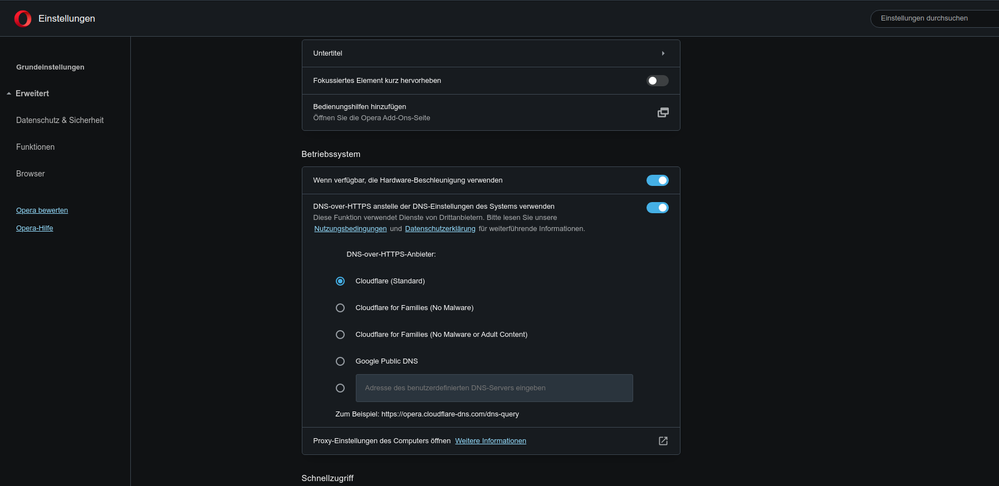Screen dimensions: 999x486
Task: Select custom DNS server radio button
Action: pyautogui.click(x=340, y=388)
